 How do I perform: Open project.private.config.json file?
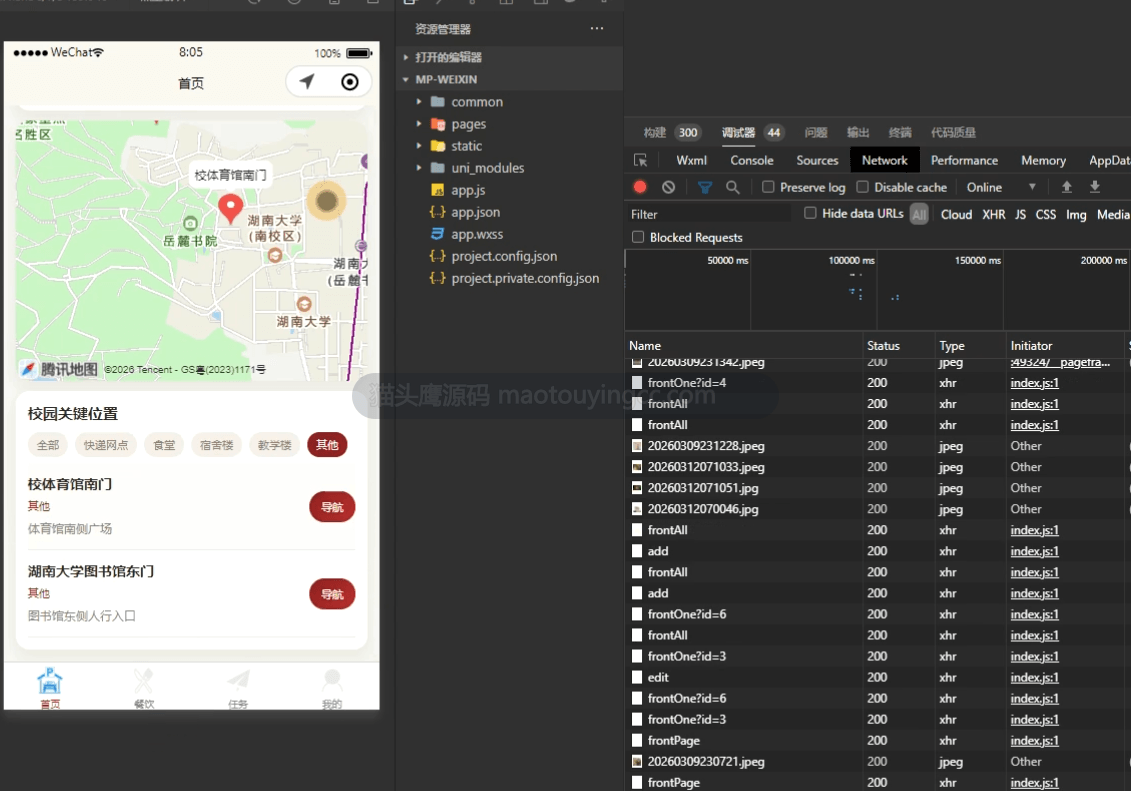(524, 278)
